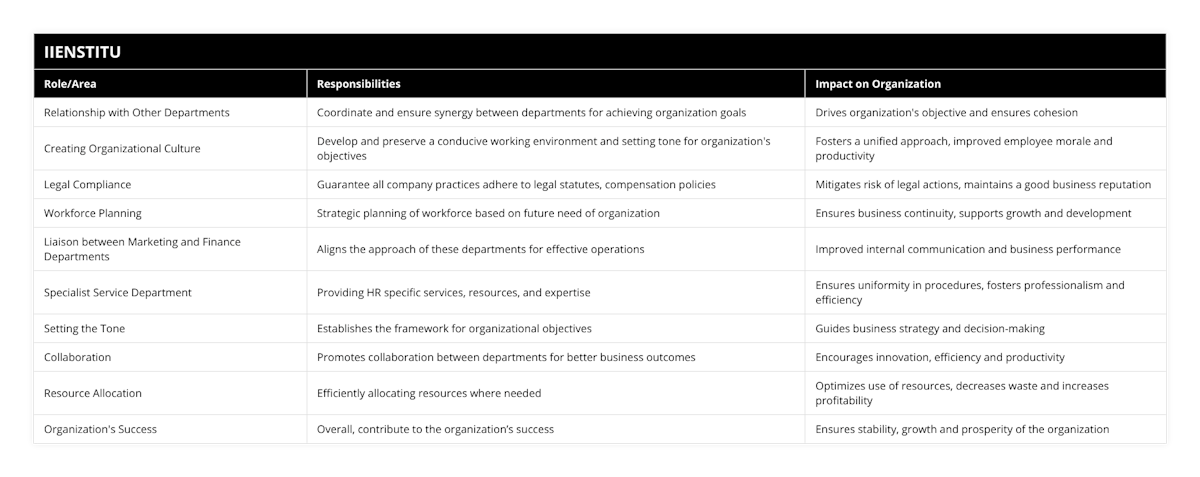Click the Legal Compliance row label
The height and width of the screenshot is (477, 1200).
[88, 185]
